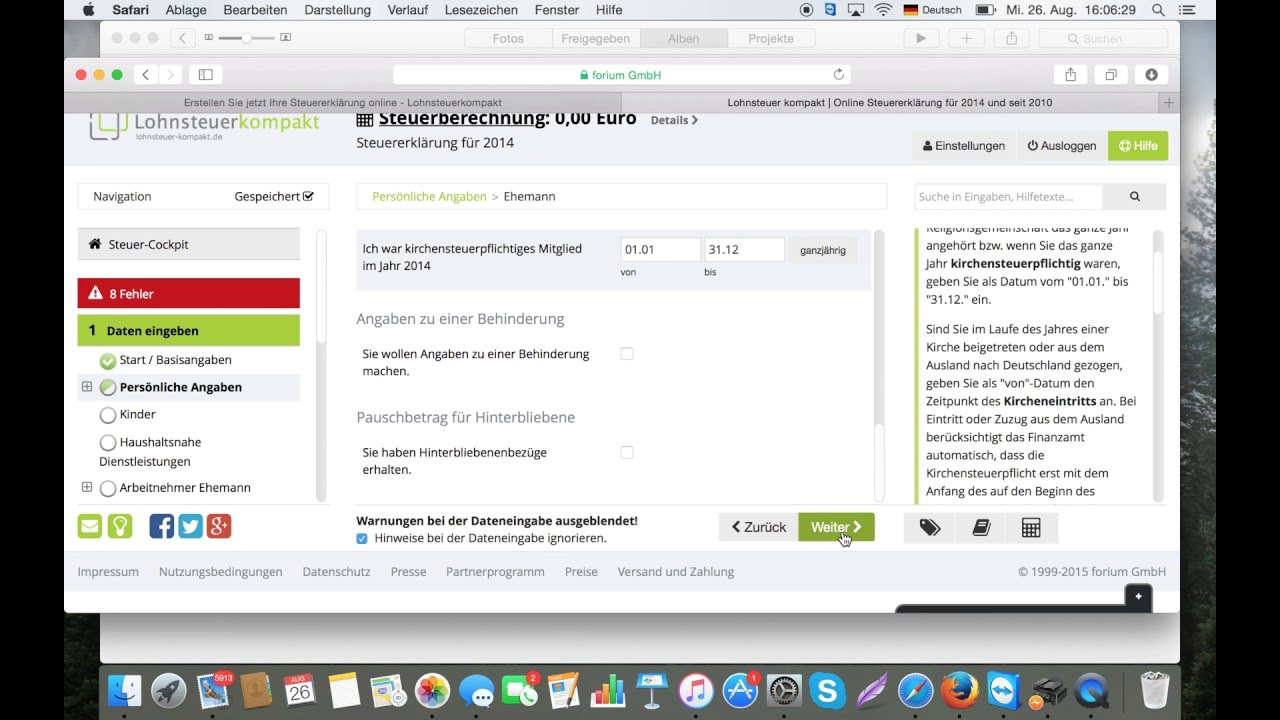The image size is (1280, 720).
Task: Expand Steuerberechnung Details
Action: [x=674, y=120]
